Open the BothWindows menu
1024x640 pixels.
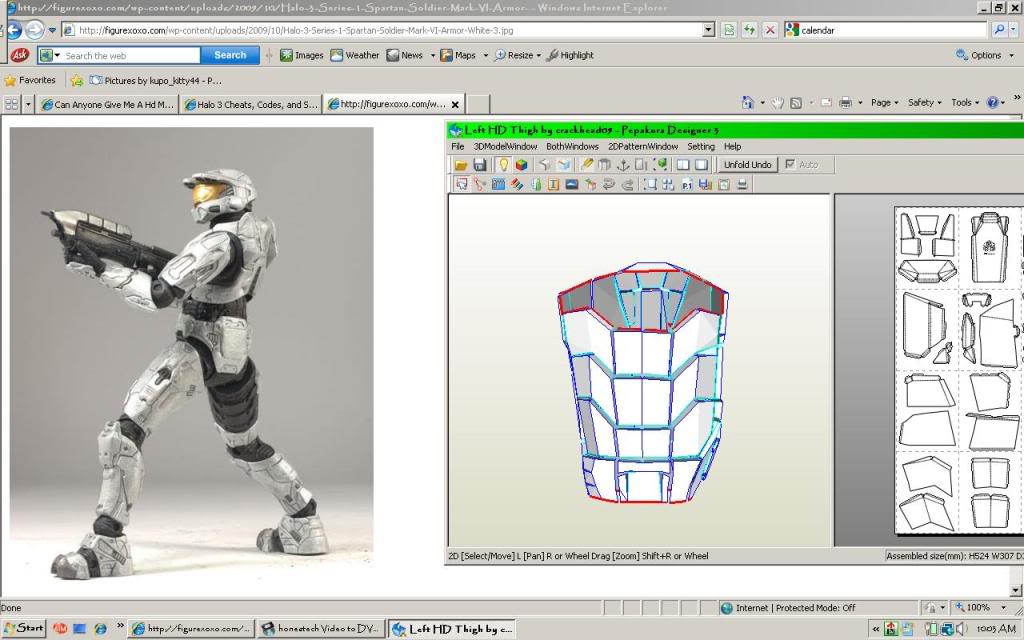572,146
